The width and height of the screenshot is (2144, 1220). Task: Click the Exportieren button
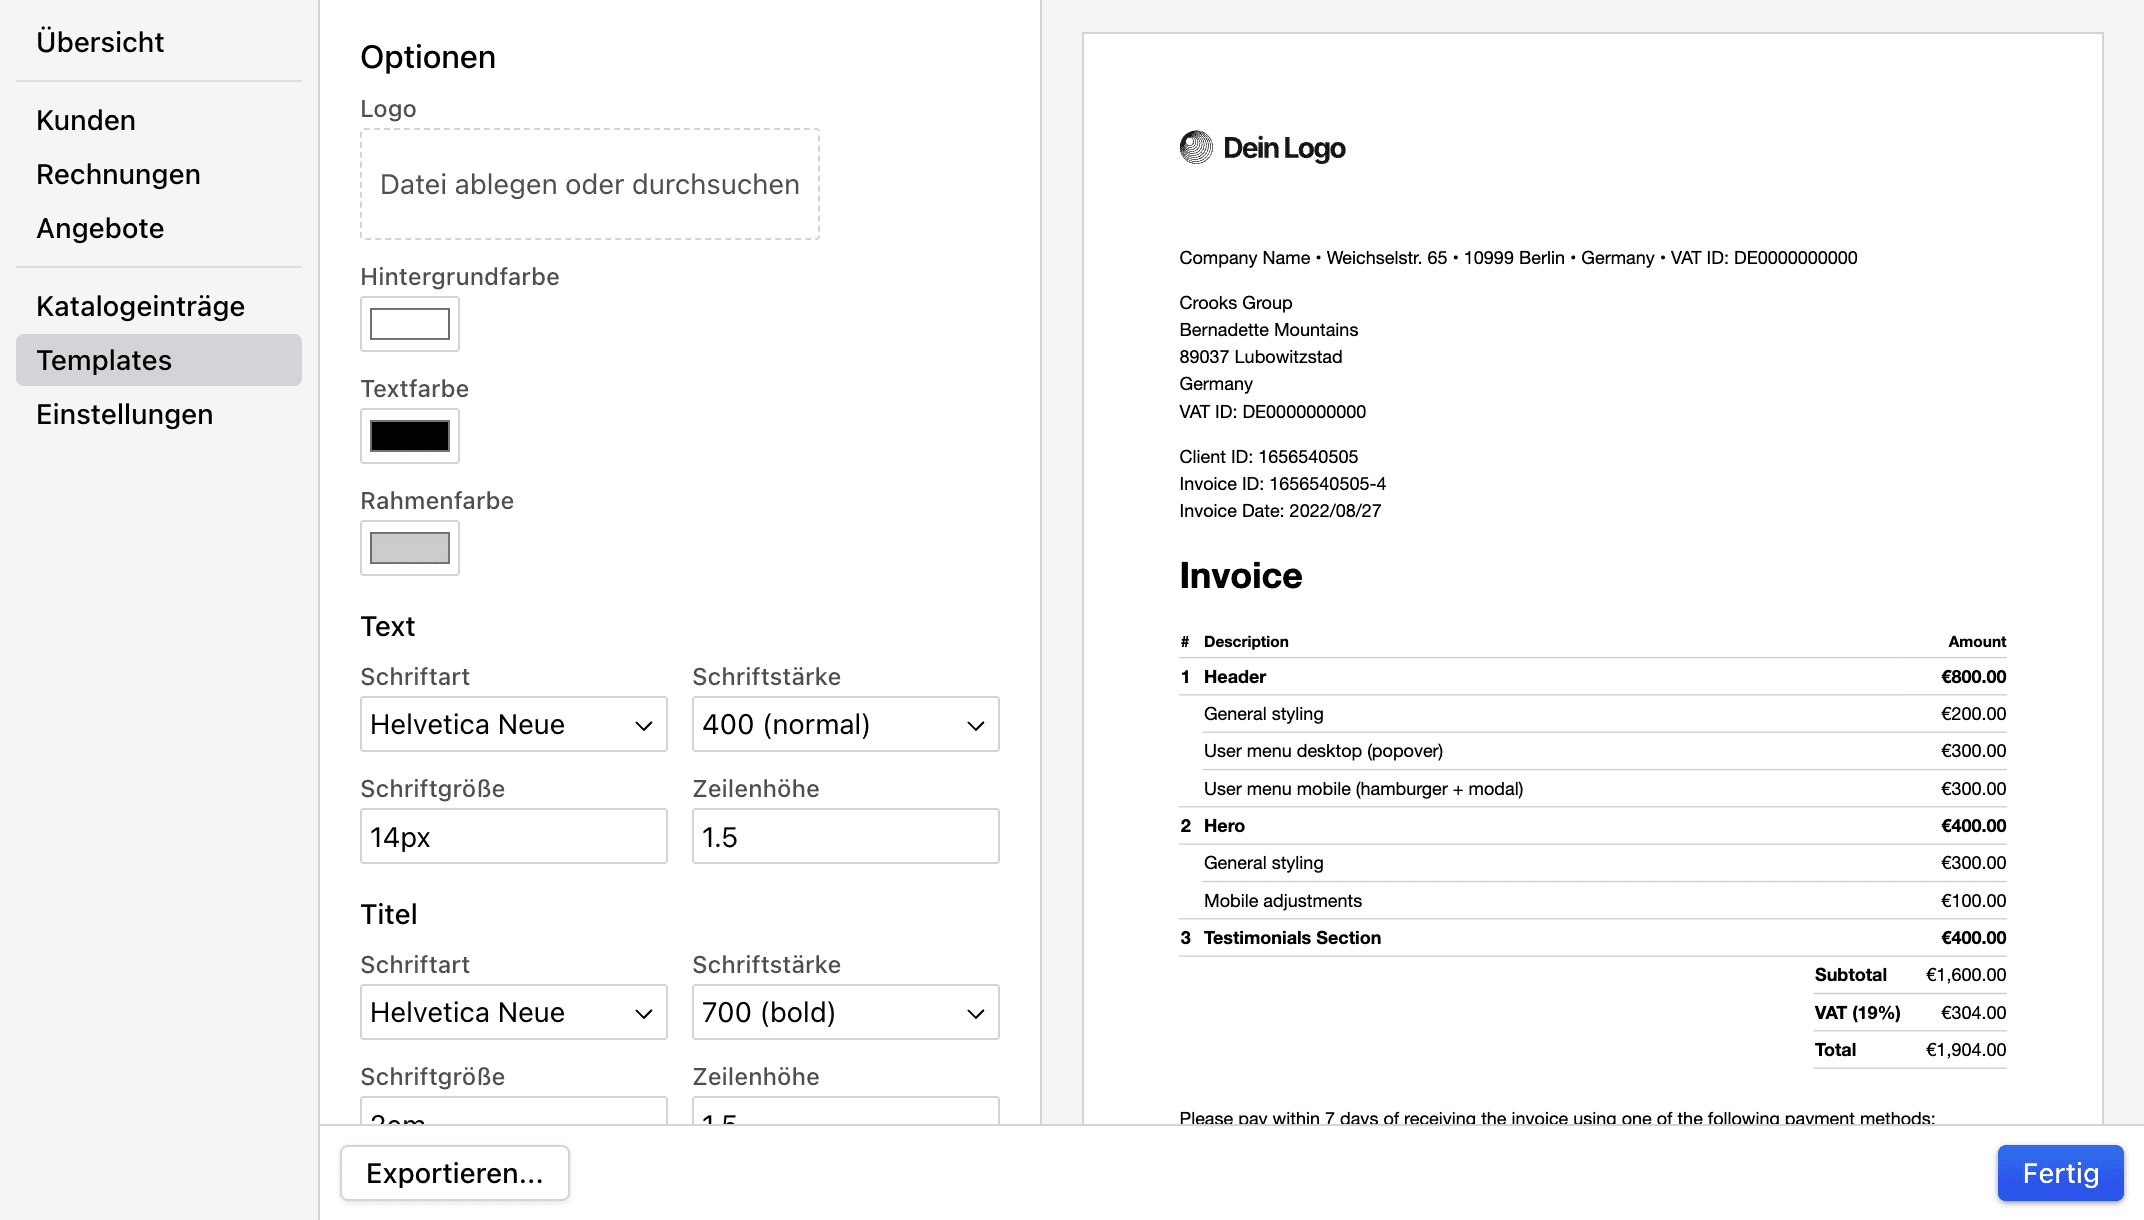(454, 1172)
